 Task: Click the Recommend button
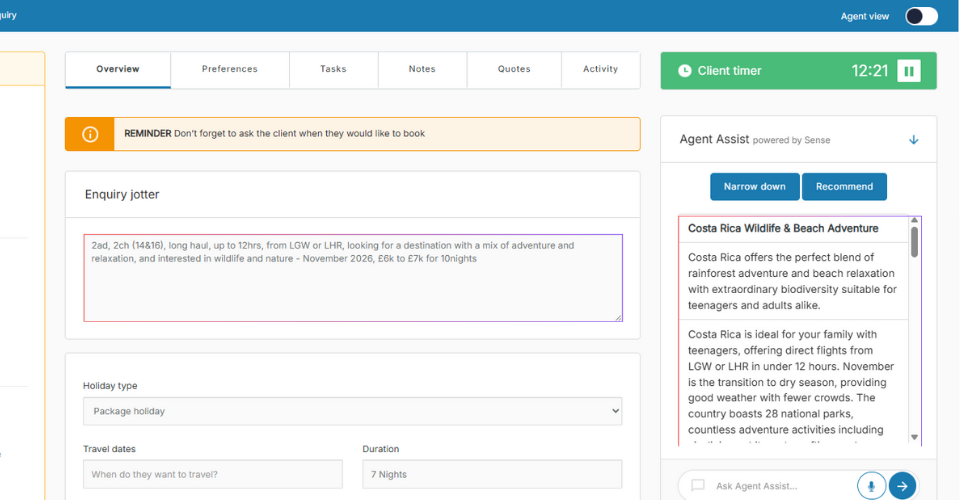point(844,186)
